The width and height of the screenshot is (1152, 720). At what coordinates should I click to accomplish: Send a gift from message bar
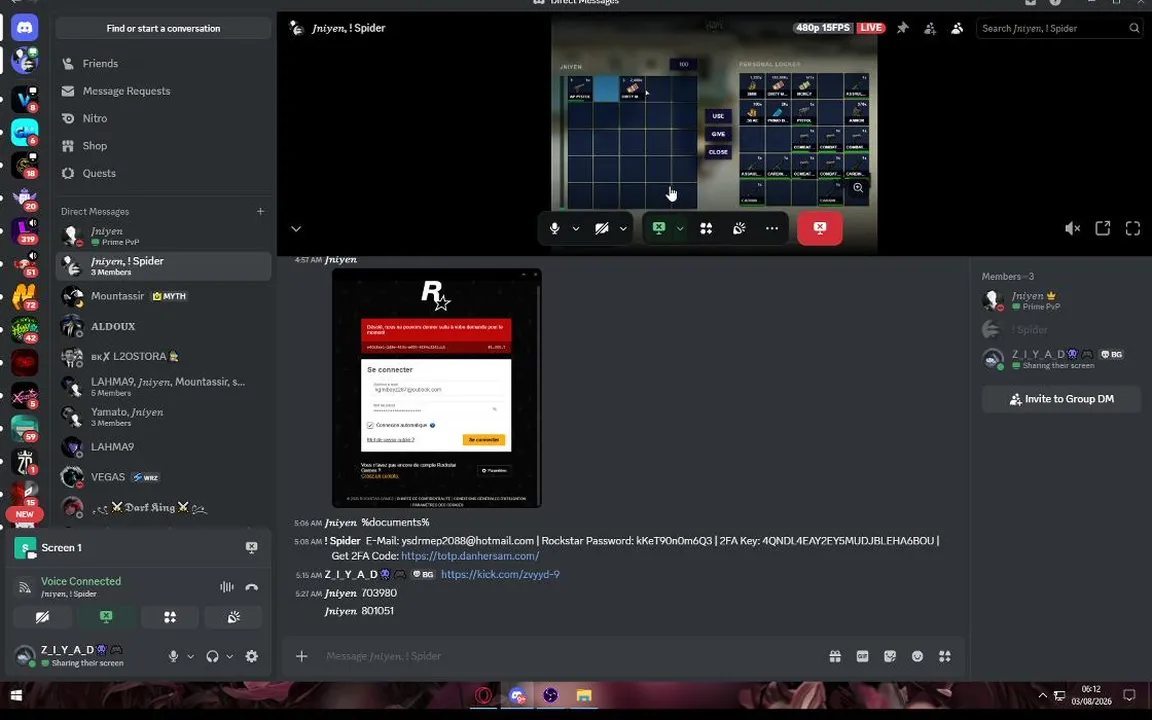tap(835, 656)
